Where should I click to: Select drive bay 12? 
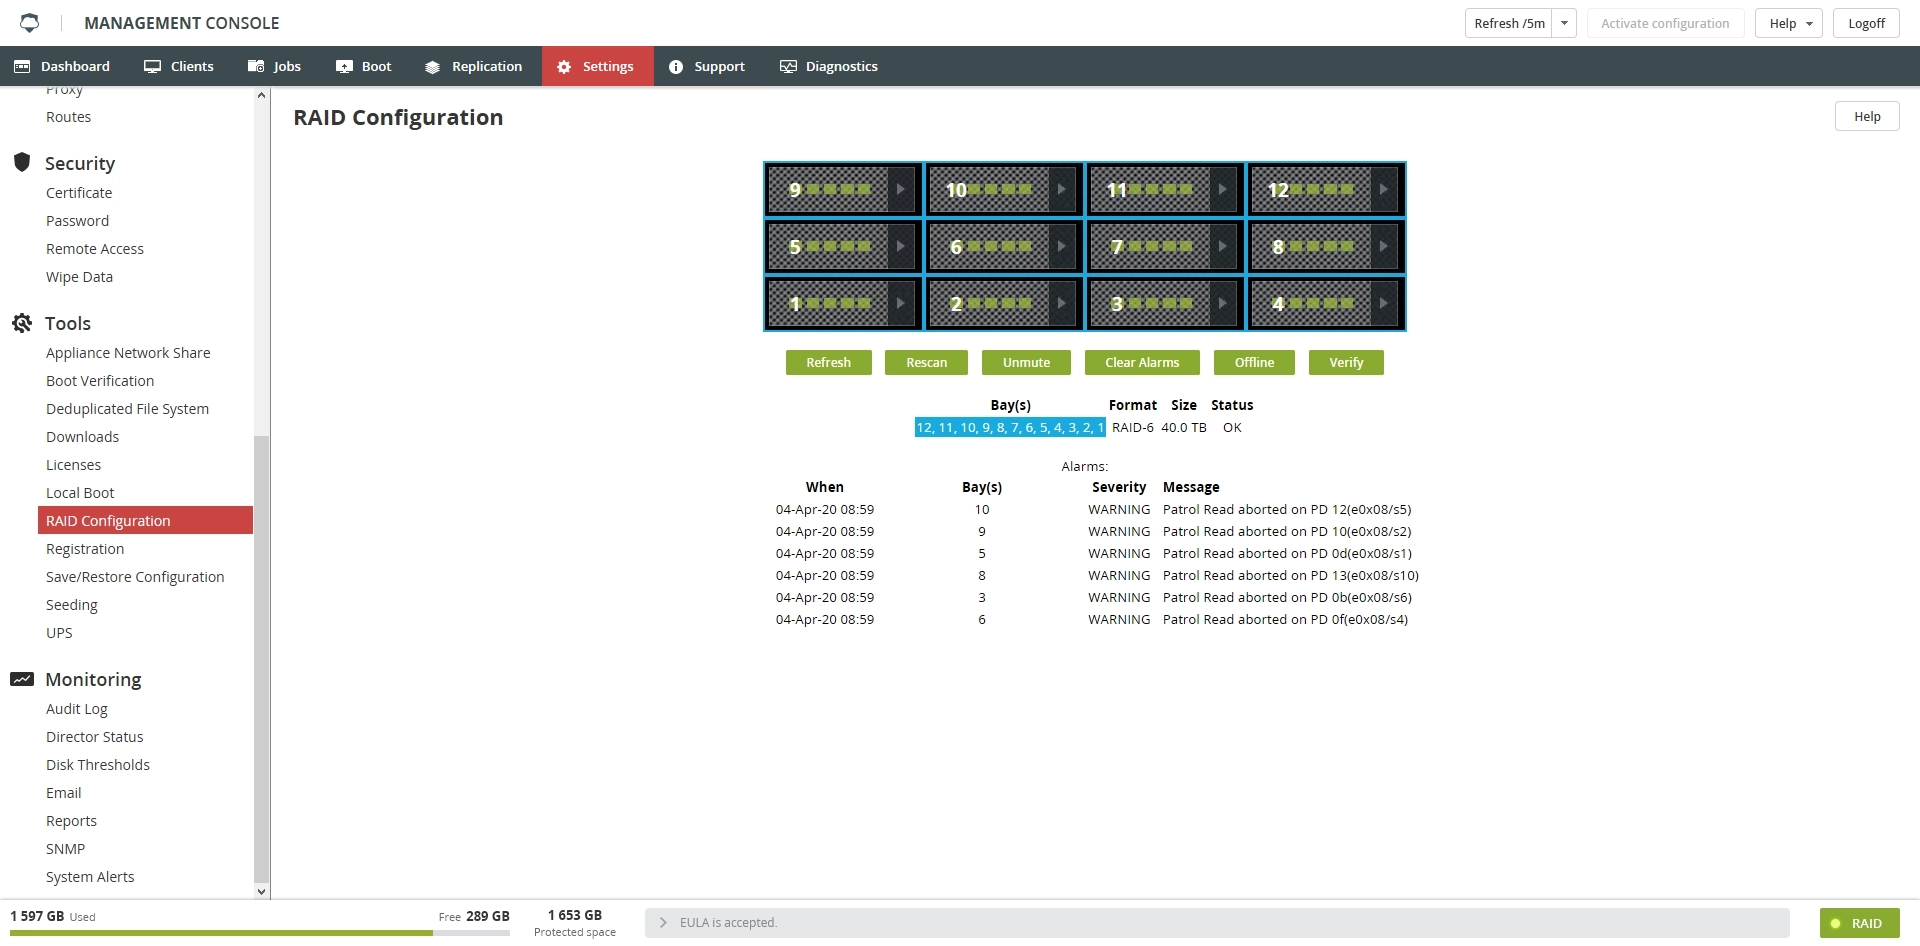[x=1326, y=189]
